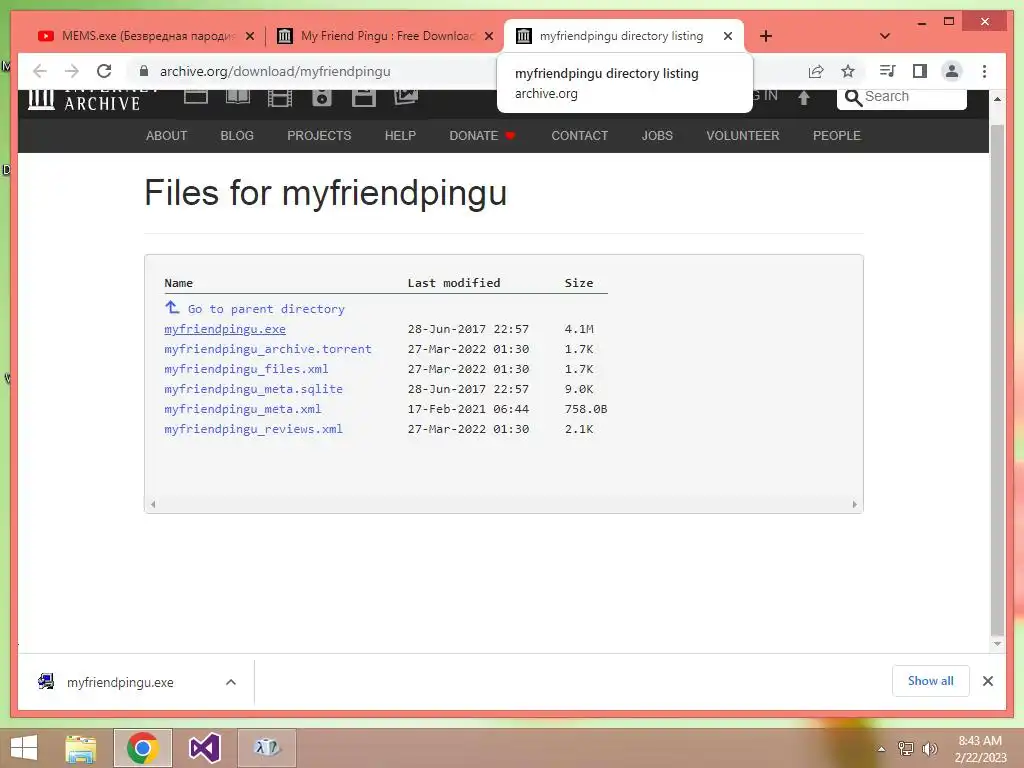The height and width of the screenshot is (768, 1024).
Task: Reload the current page
Action: click(104, 71)
